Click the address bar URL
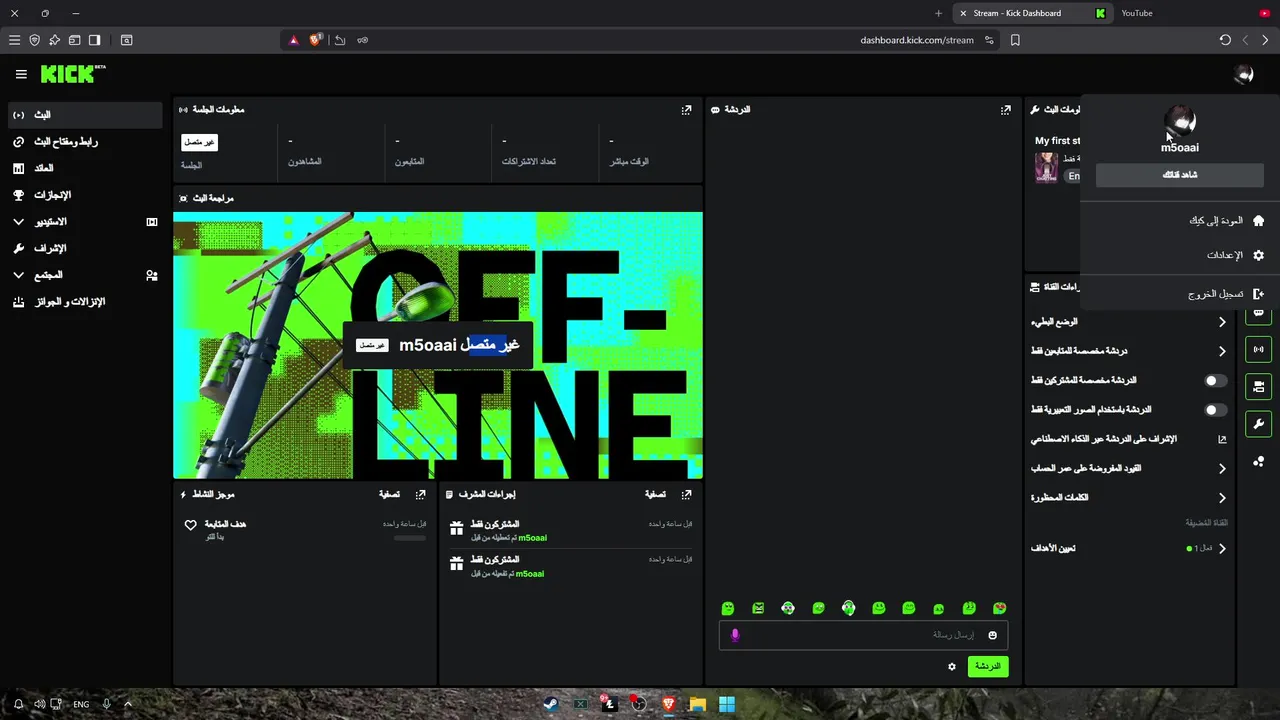This screenshot has width=1280, height=720. pos(916,40)
